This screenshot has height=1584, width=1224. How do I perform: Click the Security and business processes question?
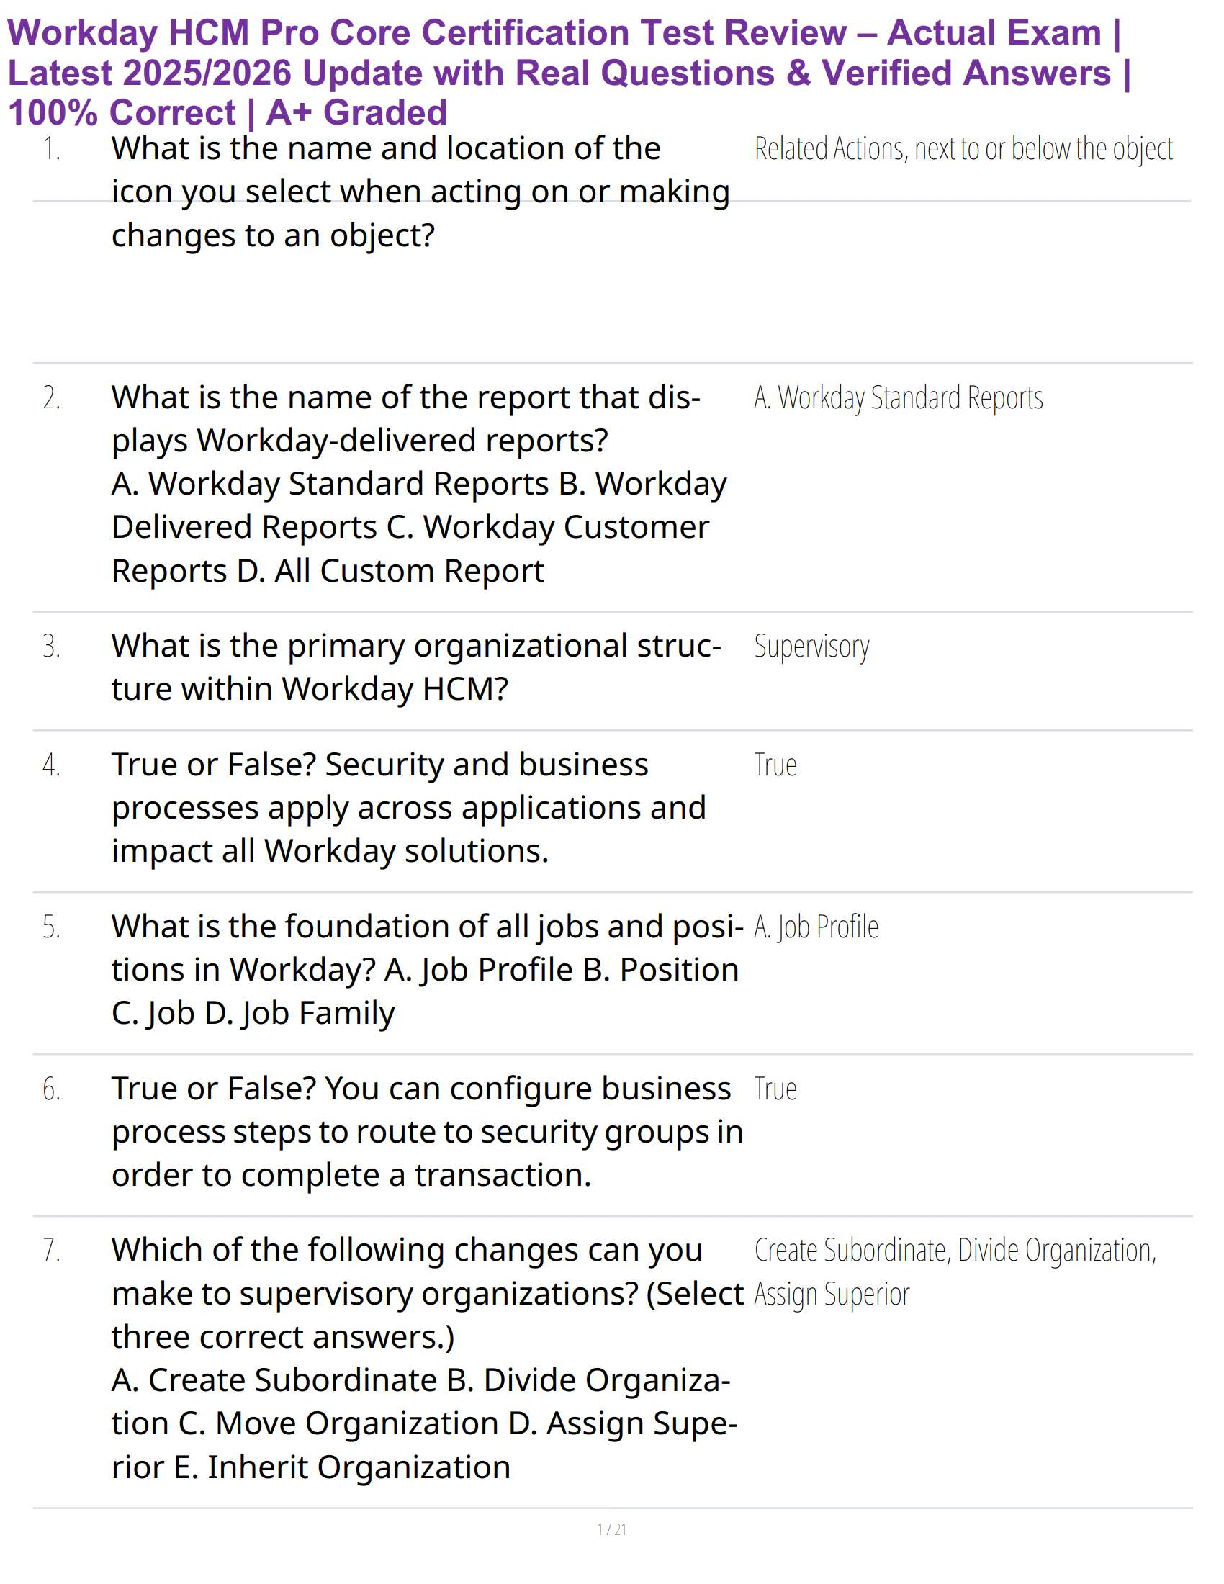[408, 807]
